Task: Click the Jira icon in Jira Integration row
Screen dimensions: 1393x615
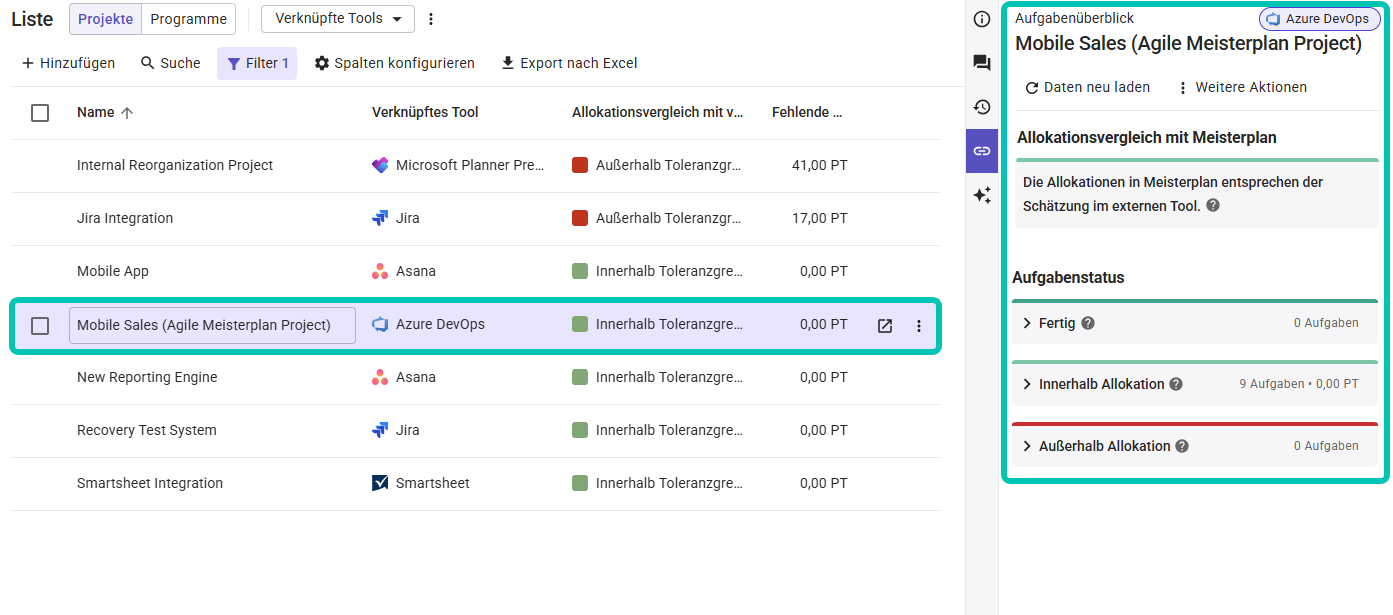Action: [x=380, y=218]
